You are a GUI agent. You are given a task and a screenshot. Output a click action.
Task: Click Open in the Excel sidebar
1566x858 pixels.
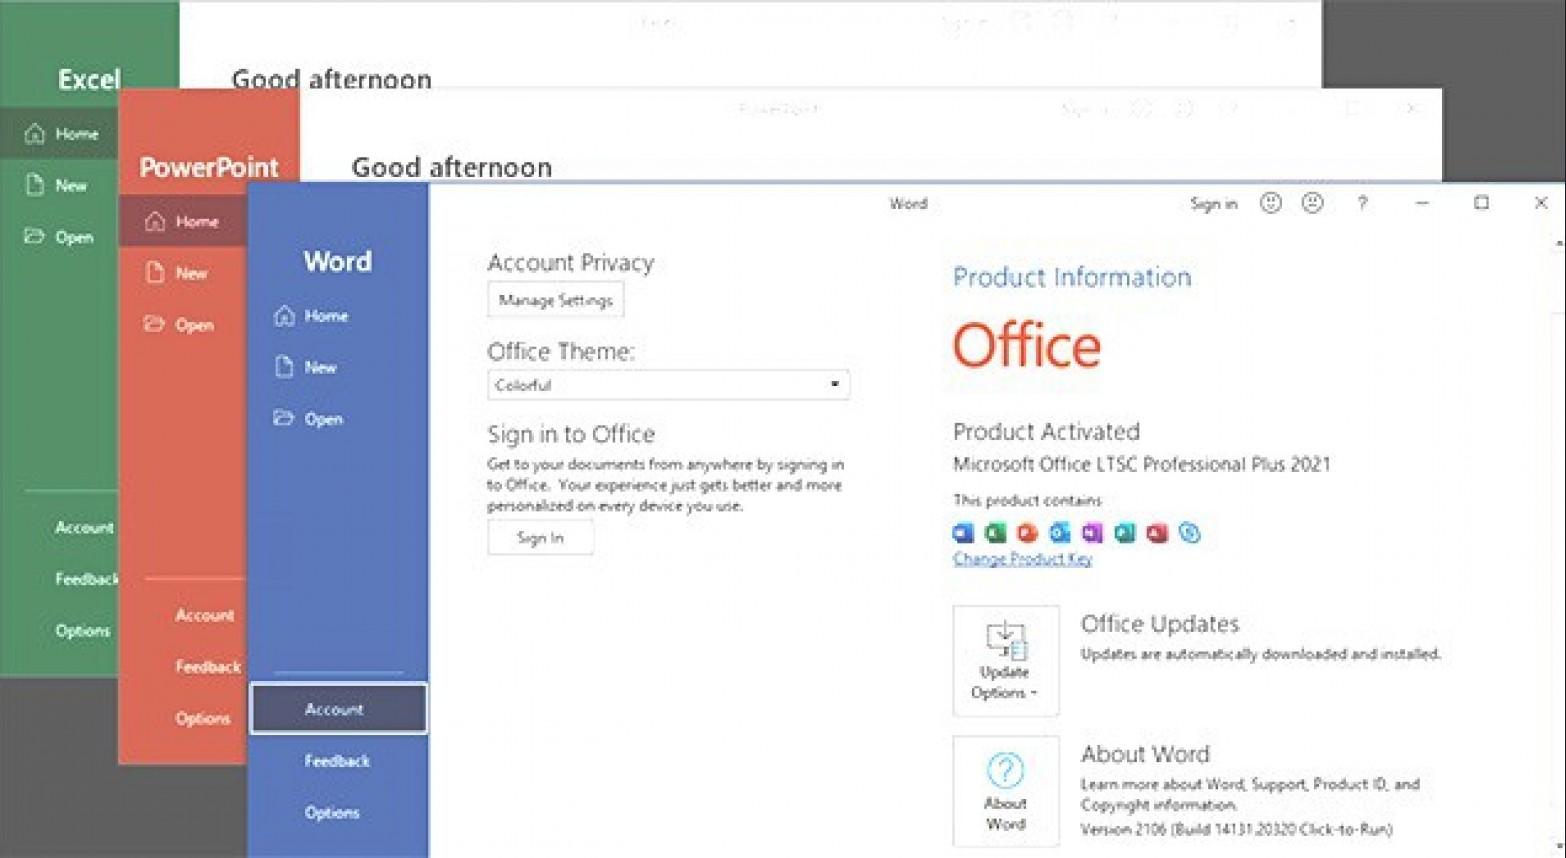(59, 237)
